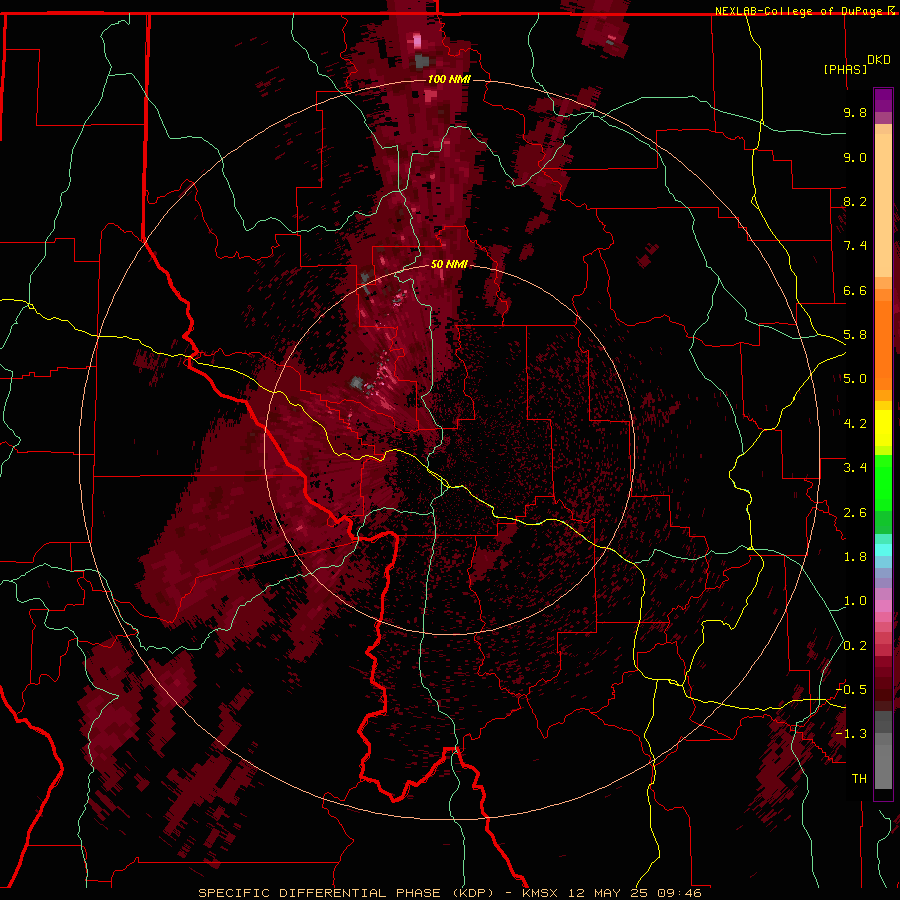This screenshot has height=900, width=900.
Task: Pick the cyan color bar segment
Action: [x=883, y=550]
